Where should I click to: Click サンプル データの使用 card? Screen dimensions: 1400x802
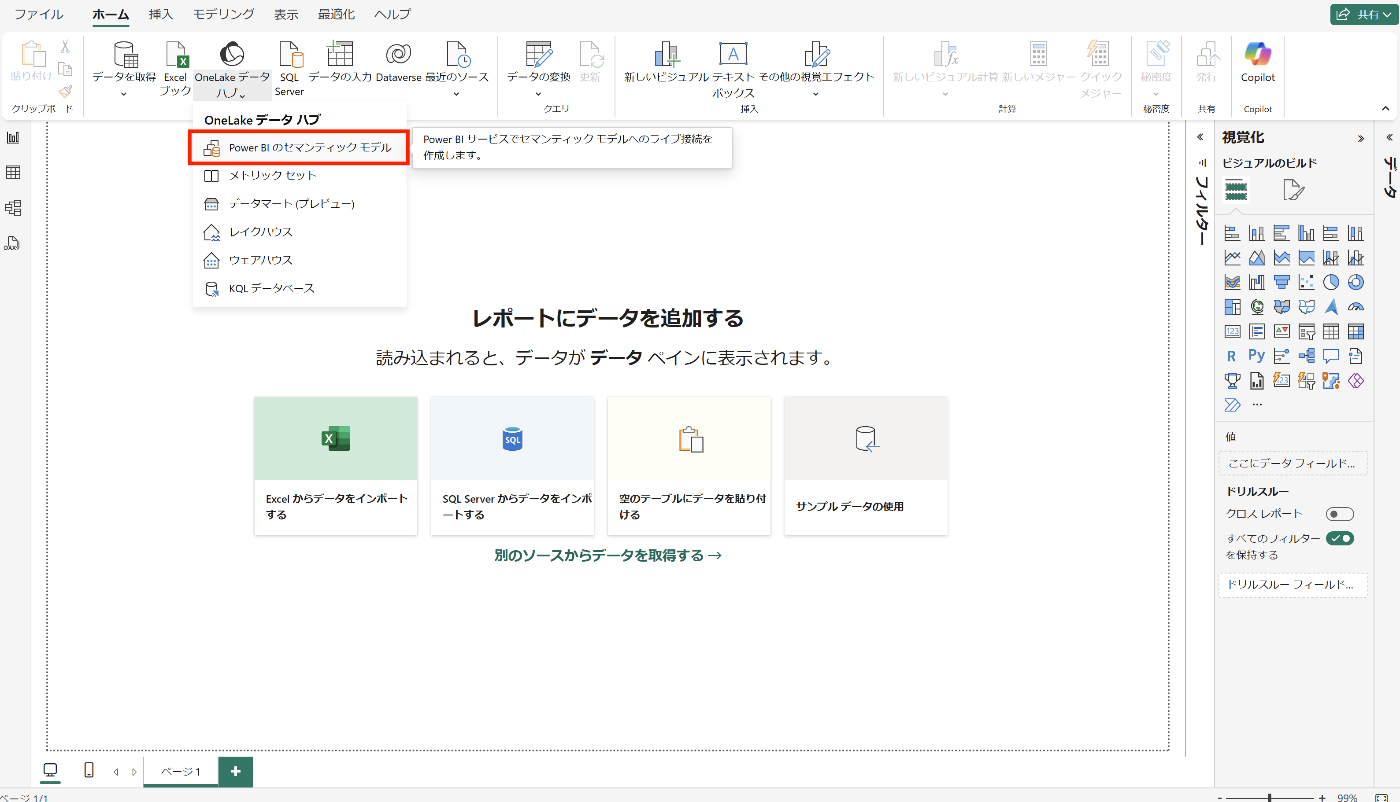pos(866,465)
